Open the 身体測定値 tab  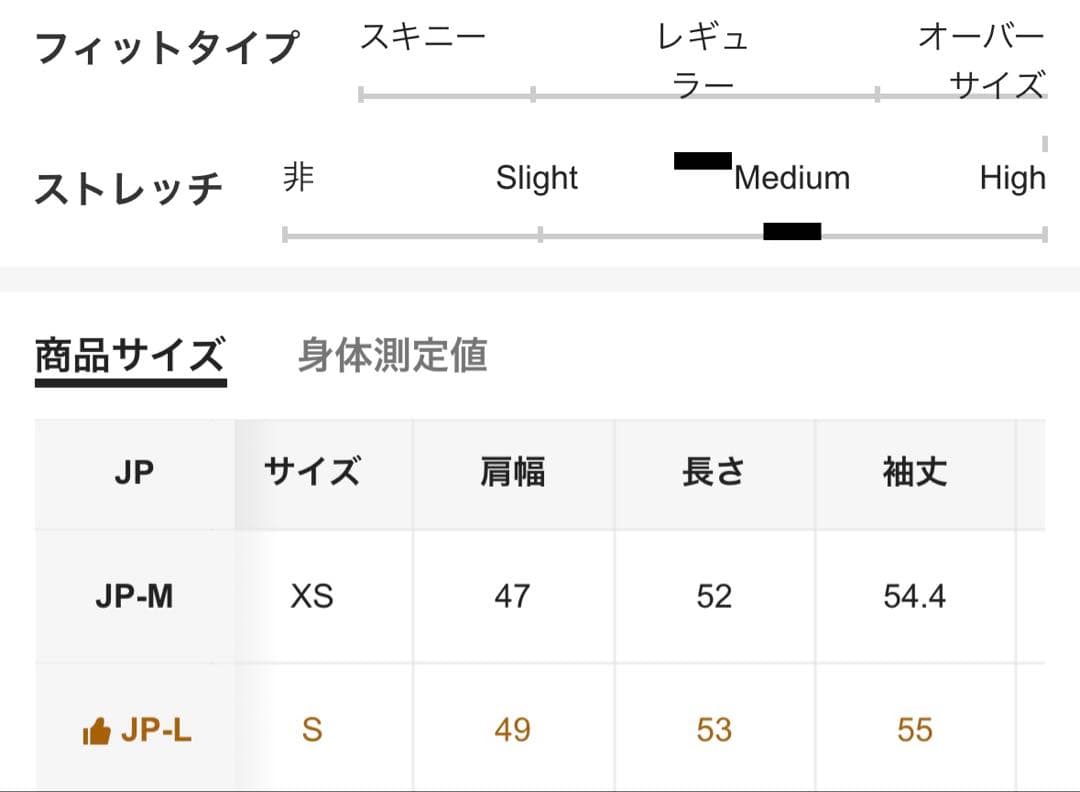(x=392, y=356)
